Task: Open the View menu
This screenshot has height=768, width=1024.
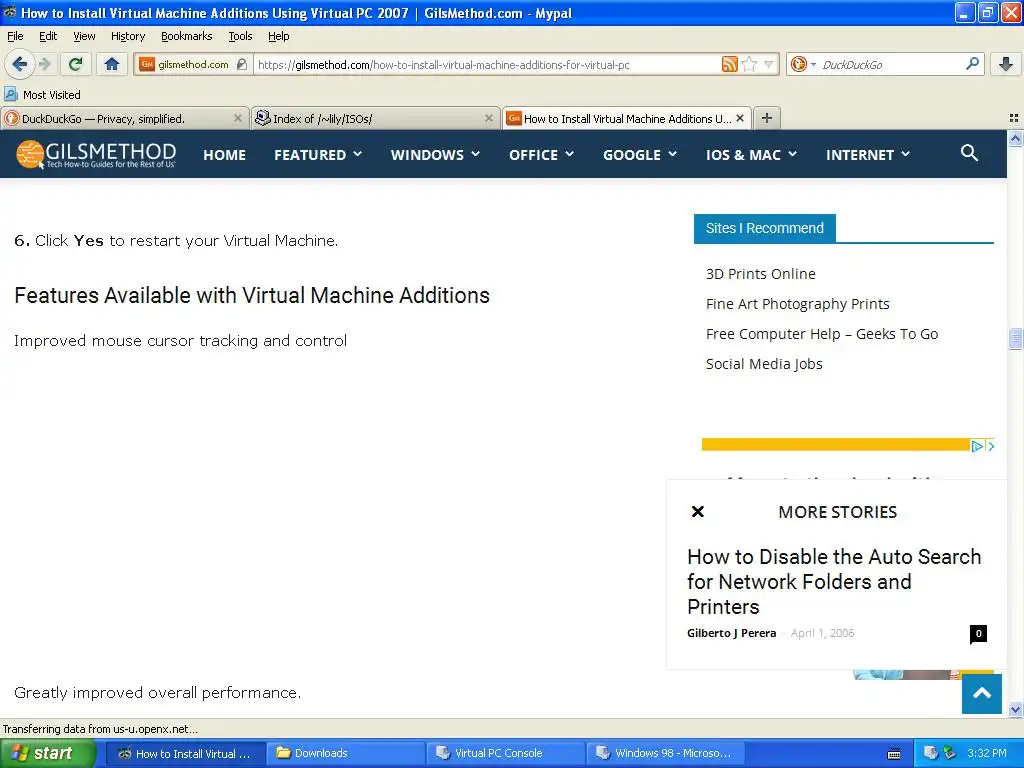Action: coord(84,36)
